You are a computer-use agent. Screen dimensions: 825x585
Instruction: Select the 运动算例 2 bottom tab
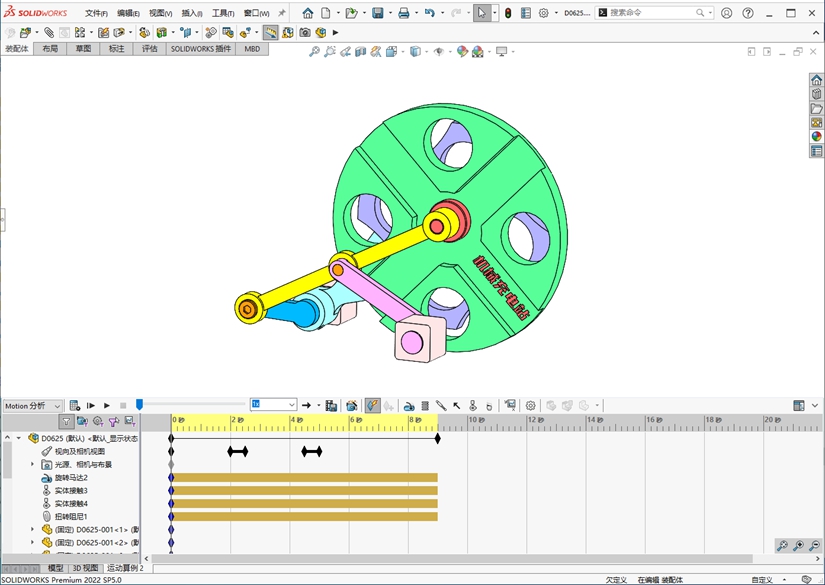click(x=125, y=568)
